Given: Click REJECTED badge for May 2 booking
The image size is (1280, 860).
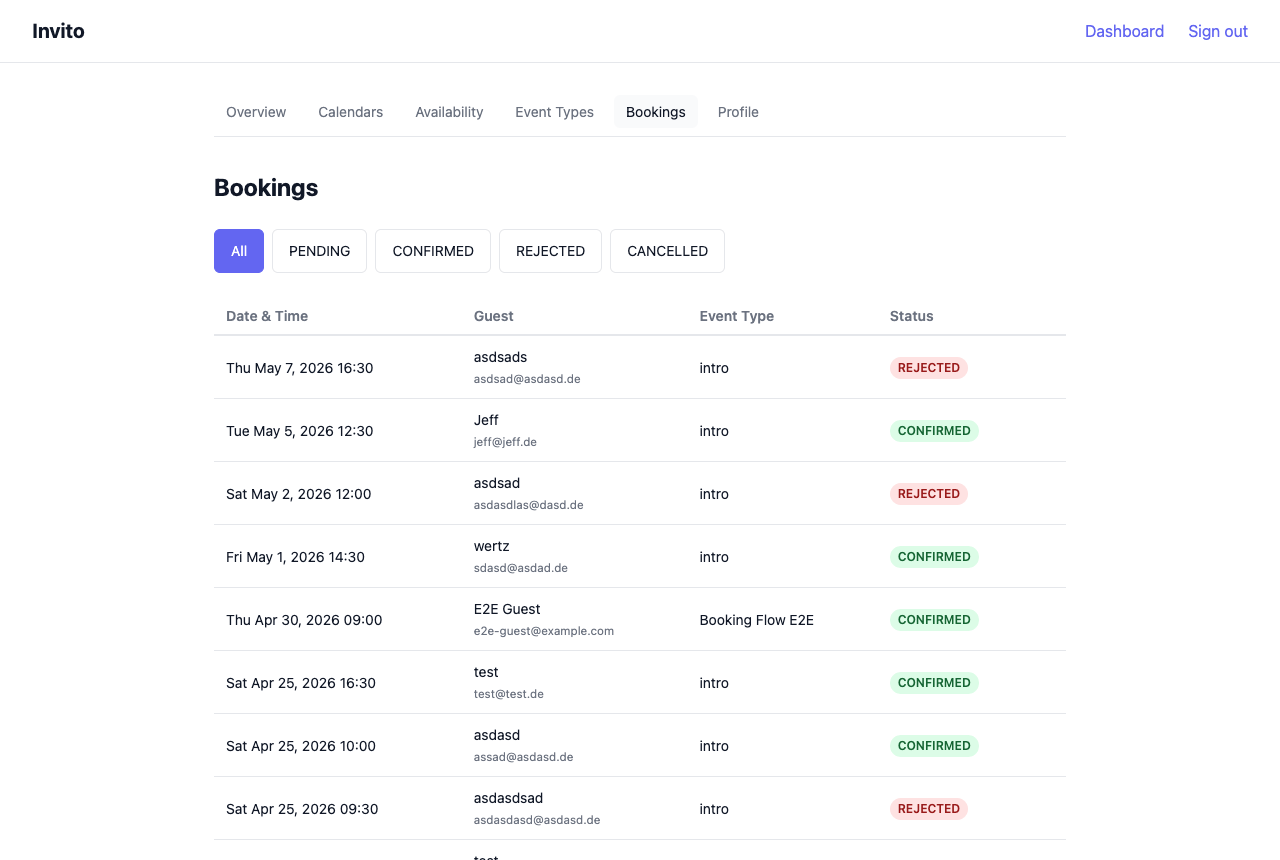Looking at the screenshot, I should (929, 494).
